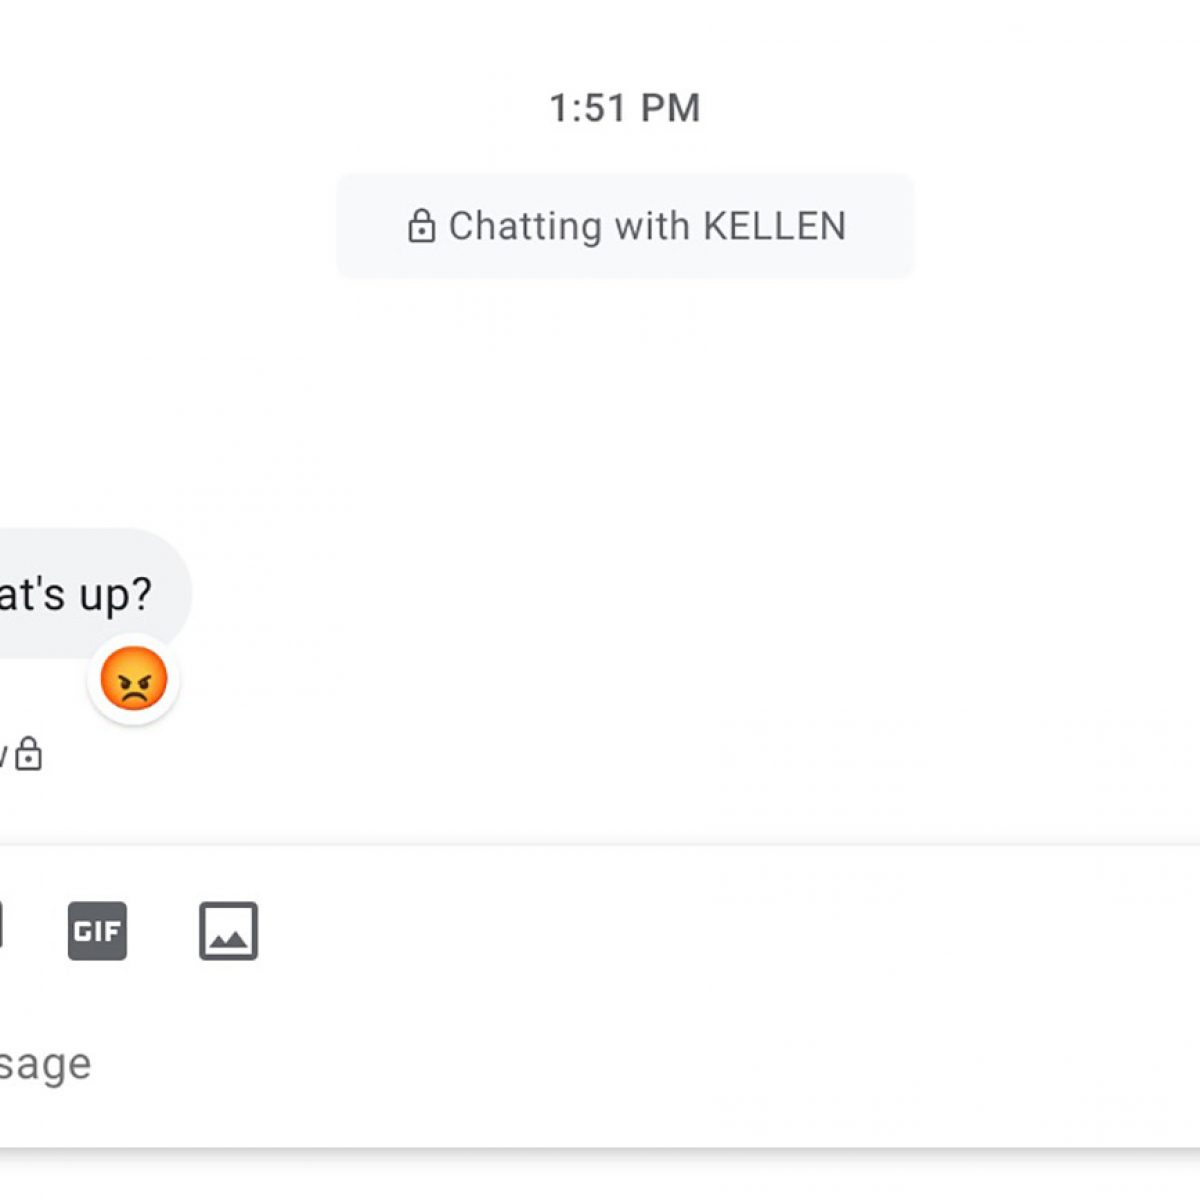Click the cut-off icon left of GIF
The width and height of the screenshot is (1200, 1200).
pyautogui.click(x=1, y=926)
